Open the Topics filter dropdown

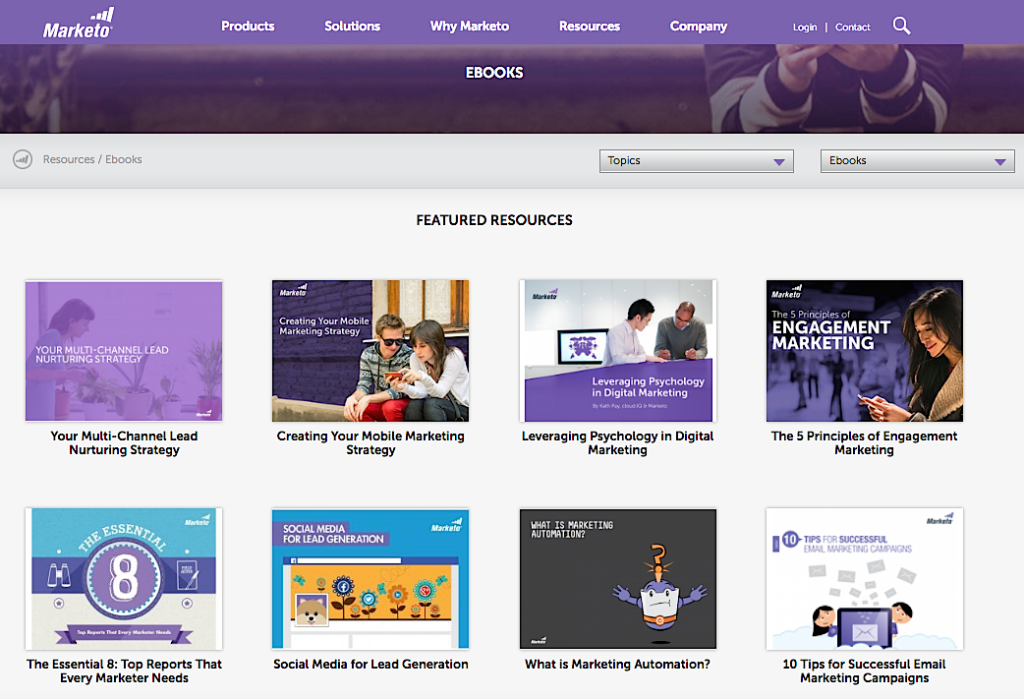(x=695, y=160)
